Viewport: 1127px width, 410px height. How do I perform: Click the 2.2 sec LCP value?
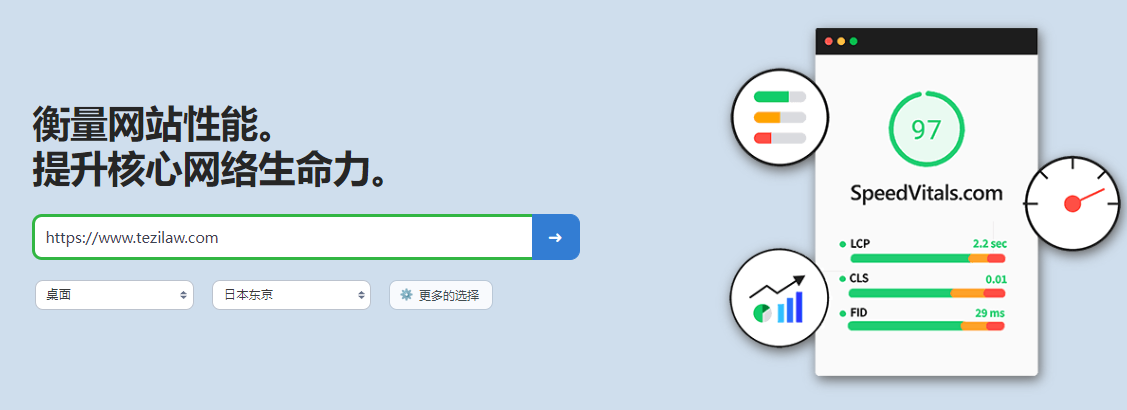tap(990, 243)
